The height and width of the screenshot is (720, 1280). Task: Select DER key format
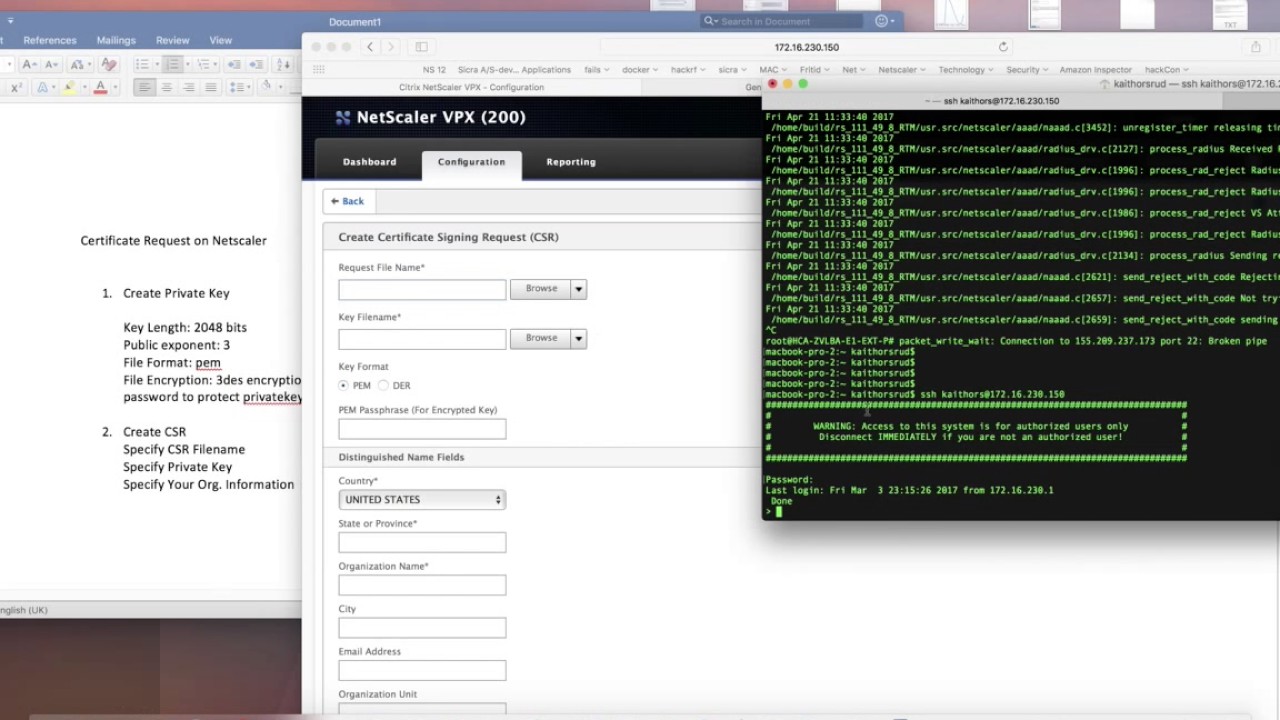(383, 385)
